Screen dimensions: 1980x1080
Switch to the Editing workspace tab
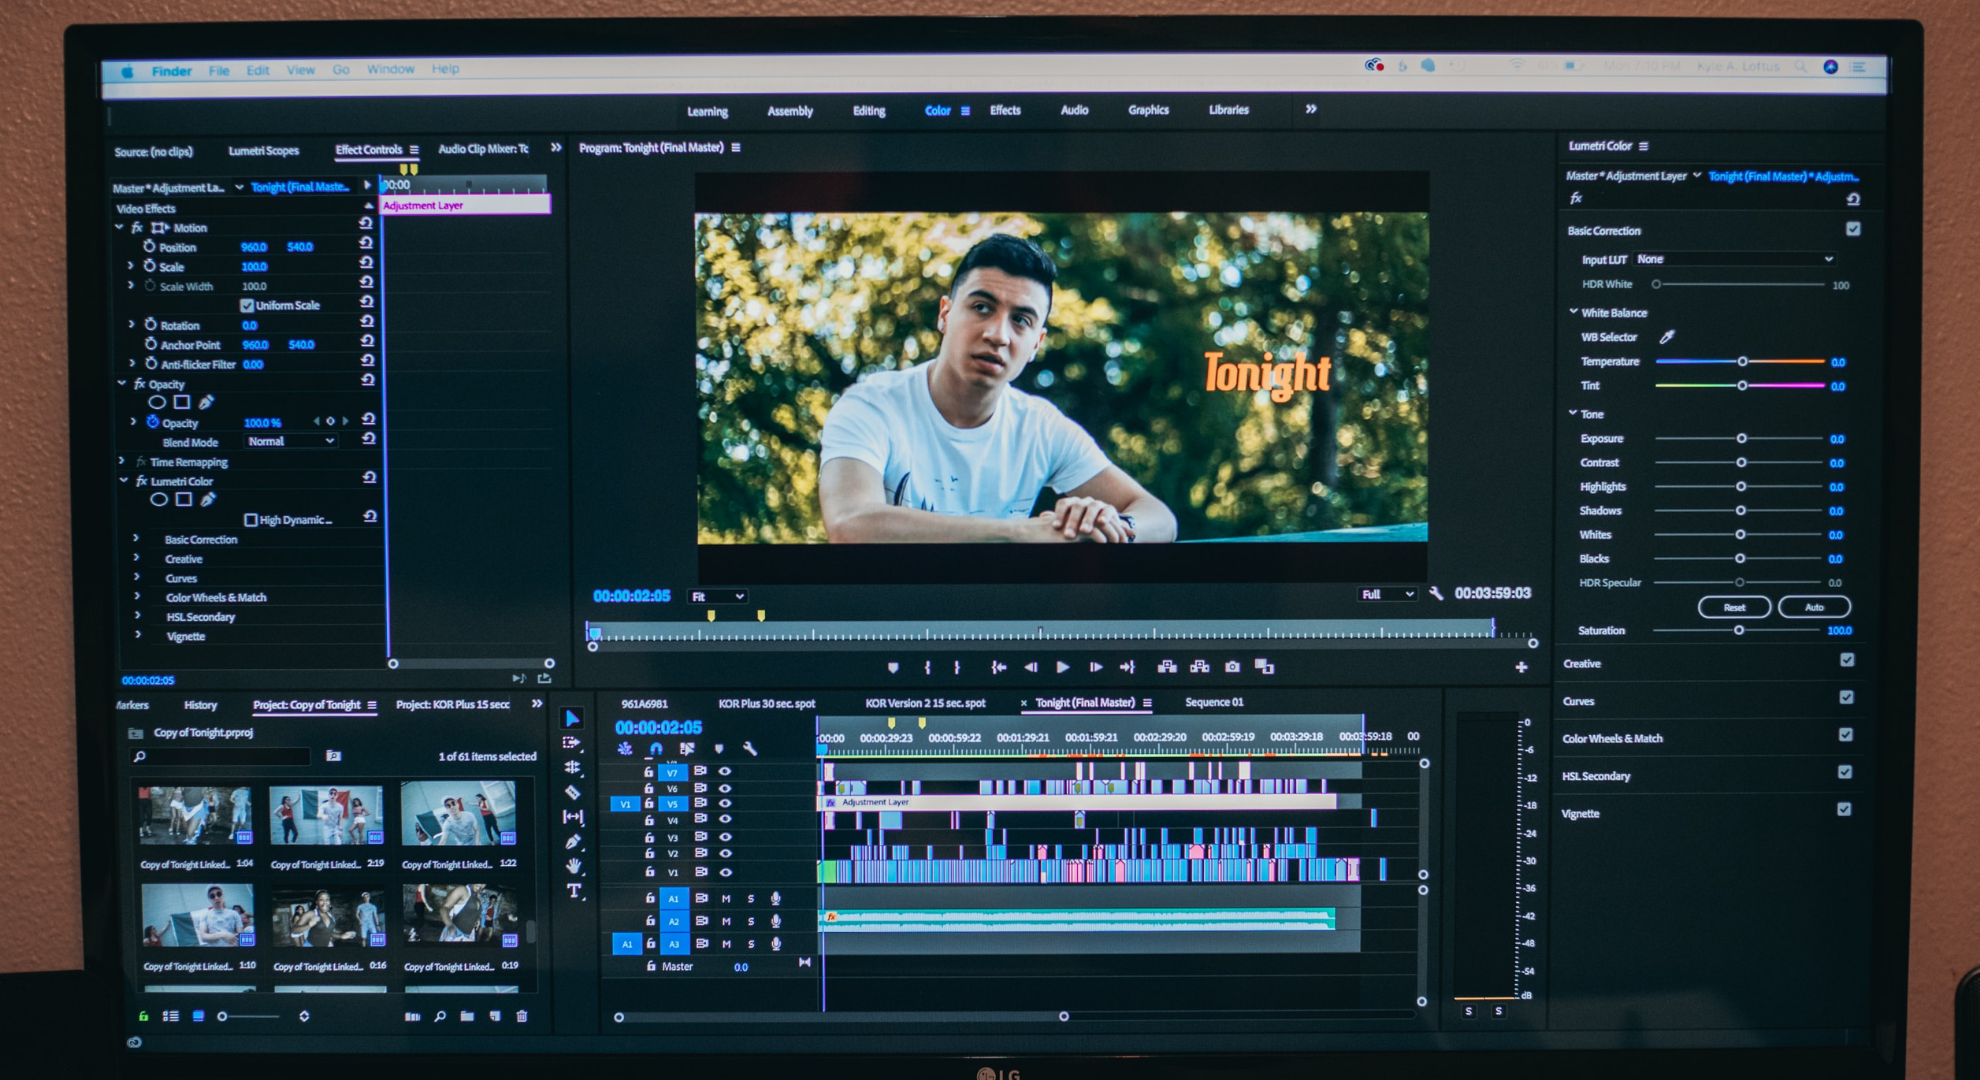point(868,111)
